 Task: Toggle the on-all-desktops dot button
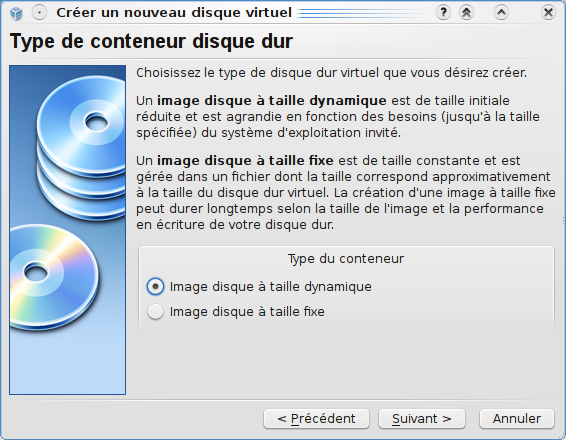click(x=39, y=13)
